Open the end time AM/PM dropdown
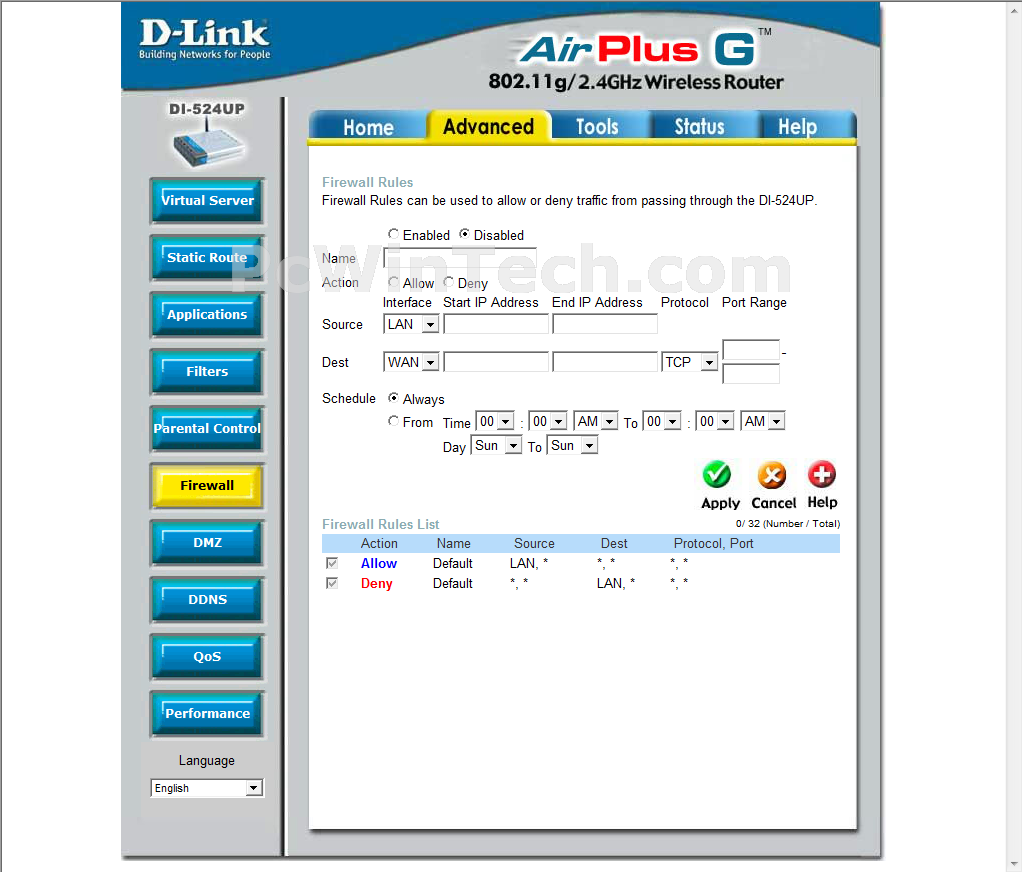The image size is (1022, 872). (x=763, y=421)
